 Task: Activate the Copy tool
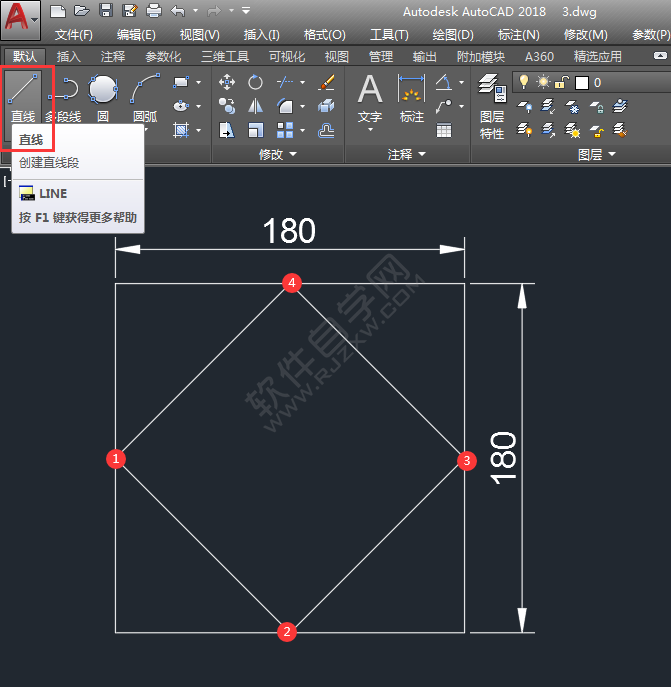tap(227, 106)
